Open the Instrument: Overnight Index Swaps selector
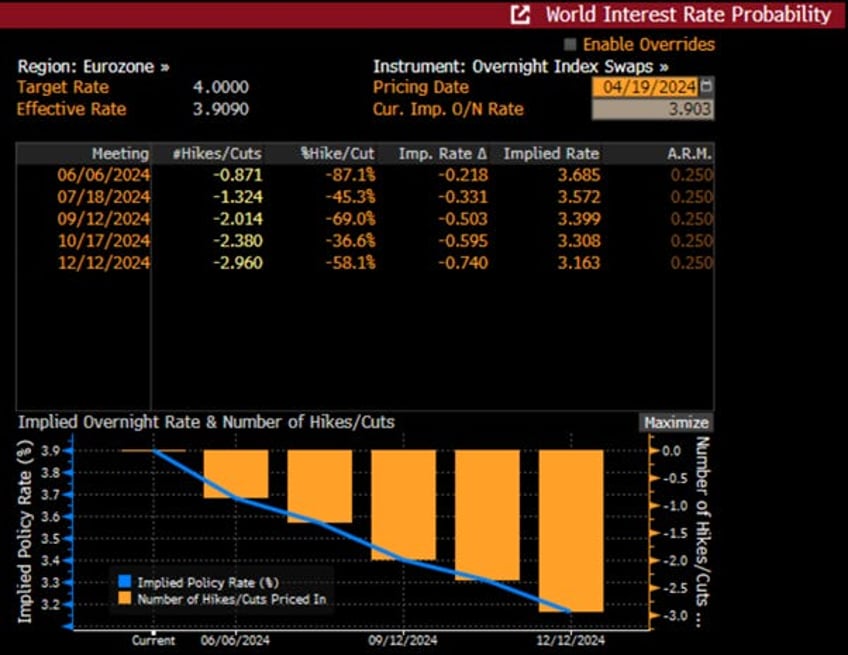 coord(520,66)
